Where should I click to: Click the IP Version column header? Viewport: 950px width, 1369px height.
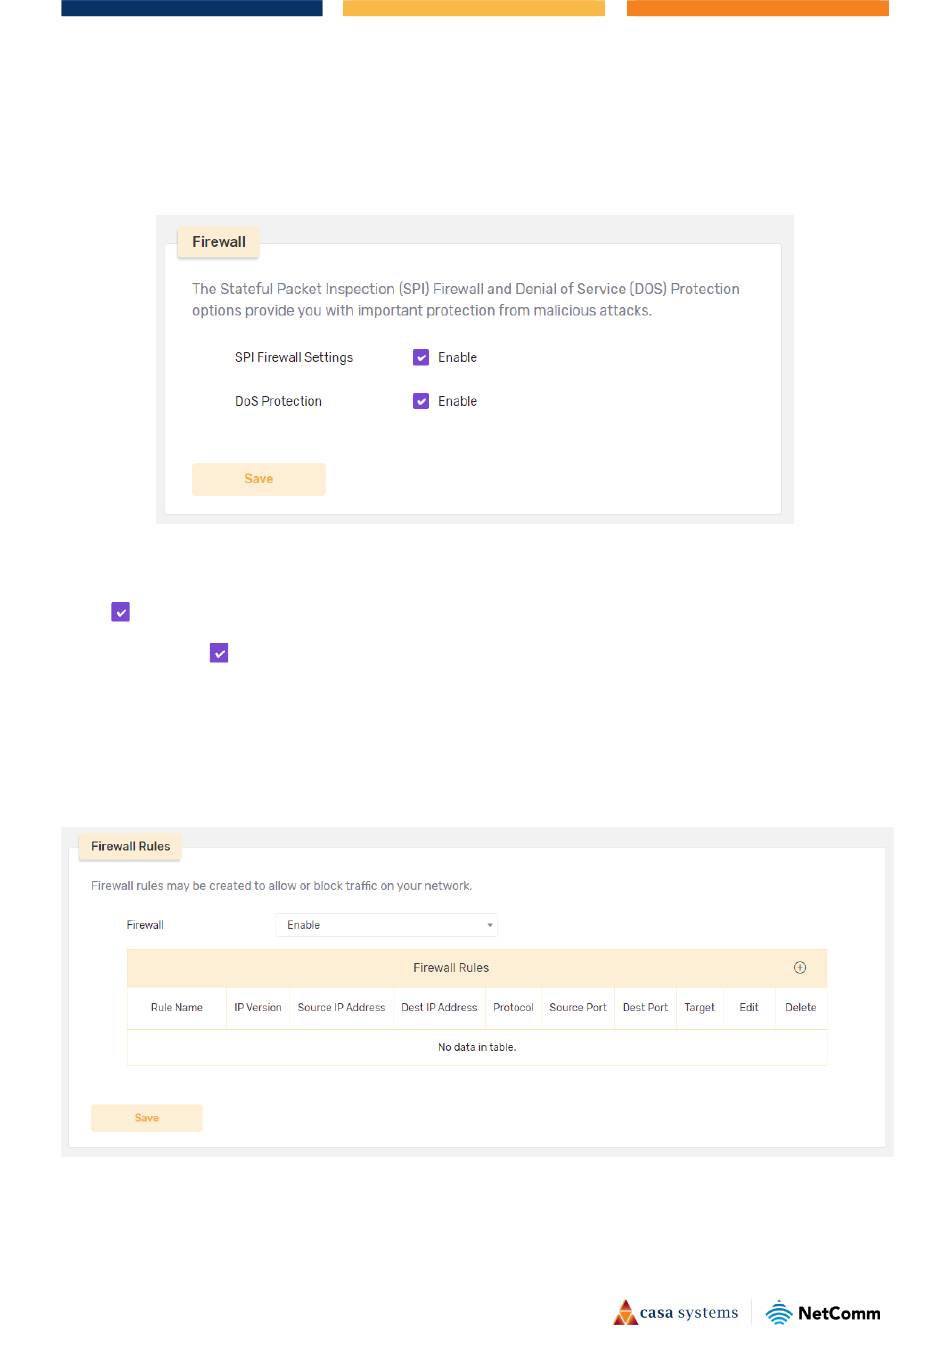[258, 1007]
